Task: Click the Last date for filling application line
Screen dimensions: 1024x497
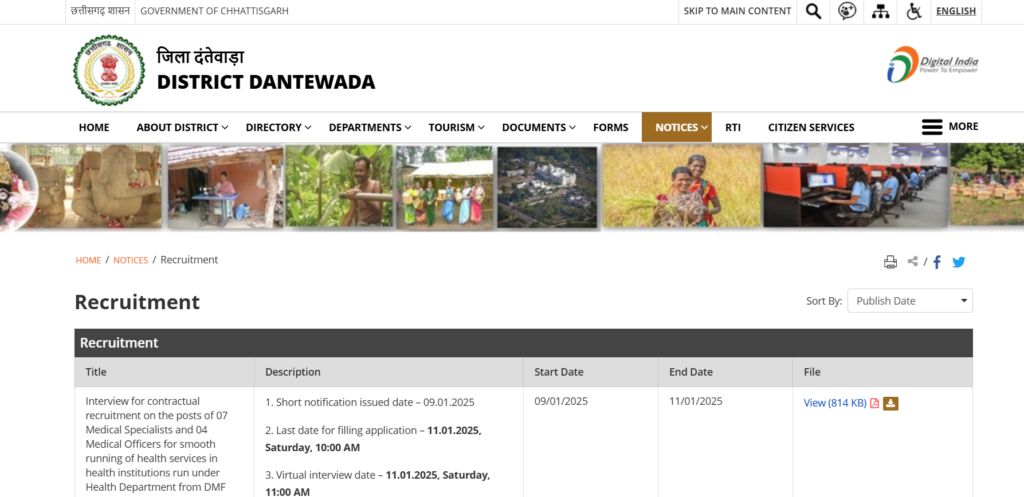Action: tap(374, 439)
